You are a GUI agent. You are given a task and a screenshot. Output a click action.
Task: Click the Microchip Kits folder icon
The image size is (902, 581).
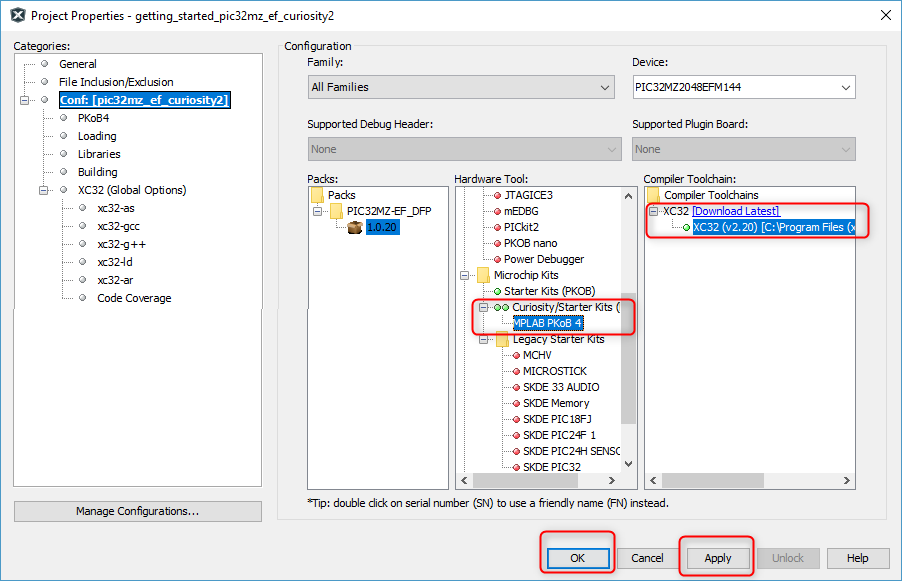[483, 275]
